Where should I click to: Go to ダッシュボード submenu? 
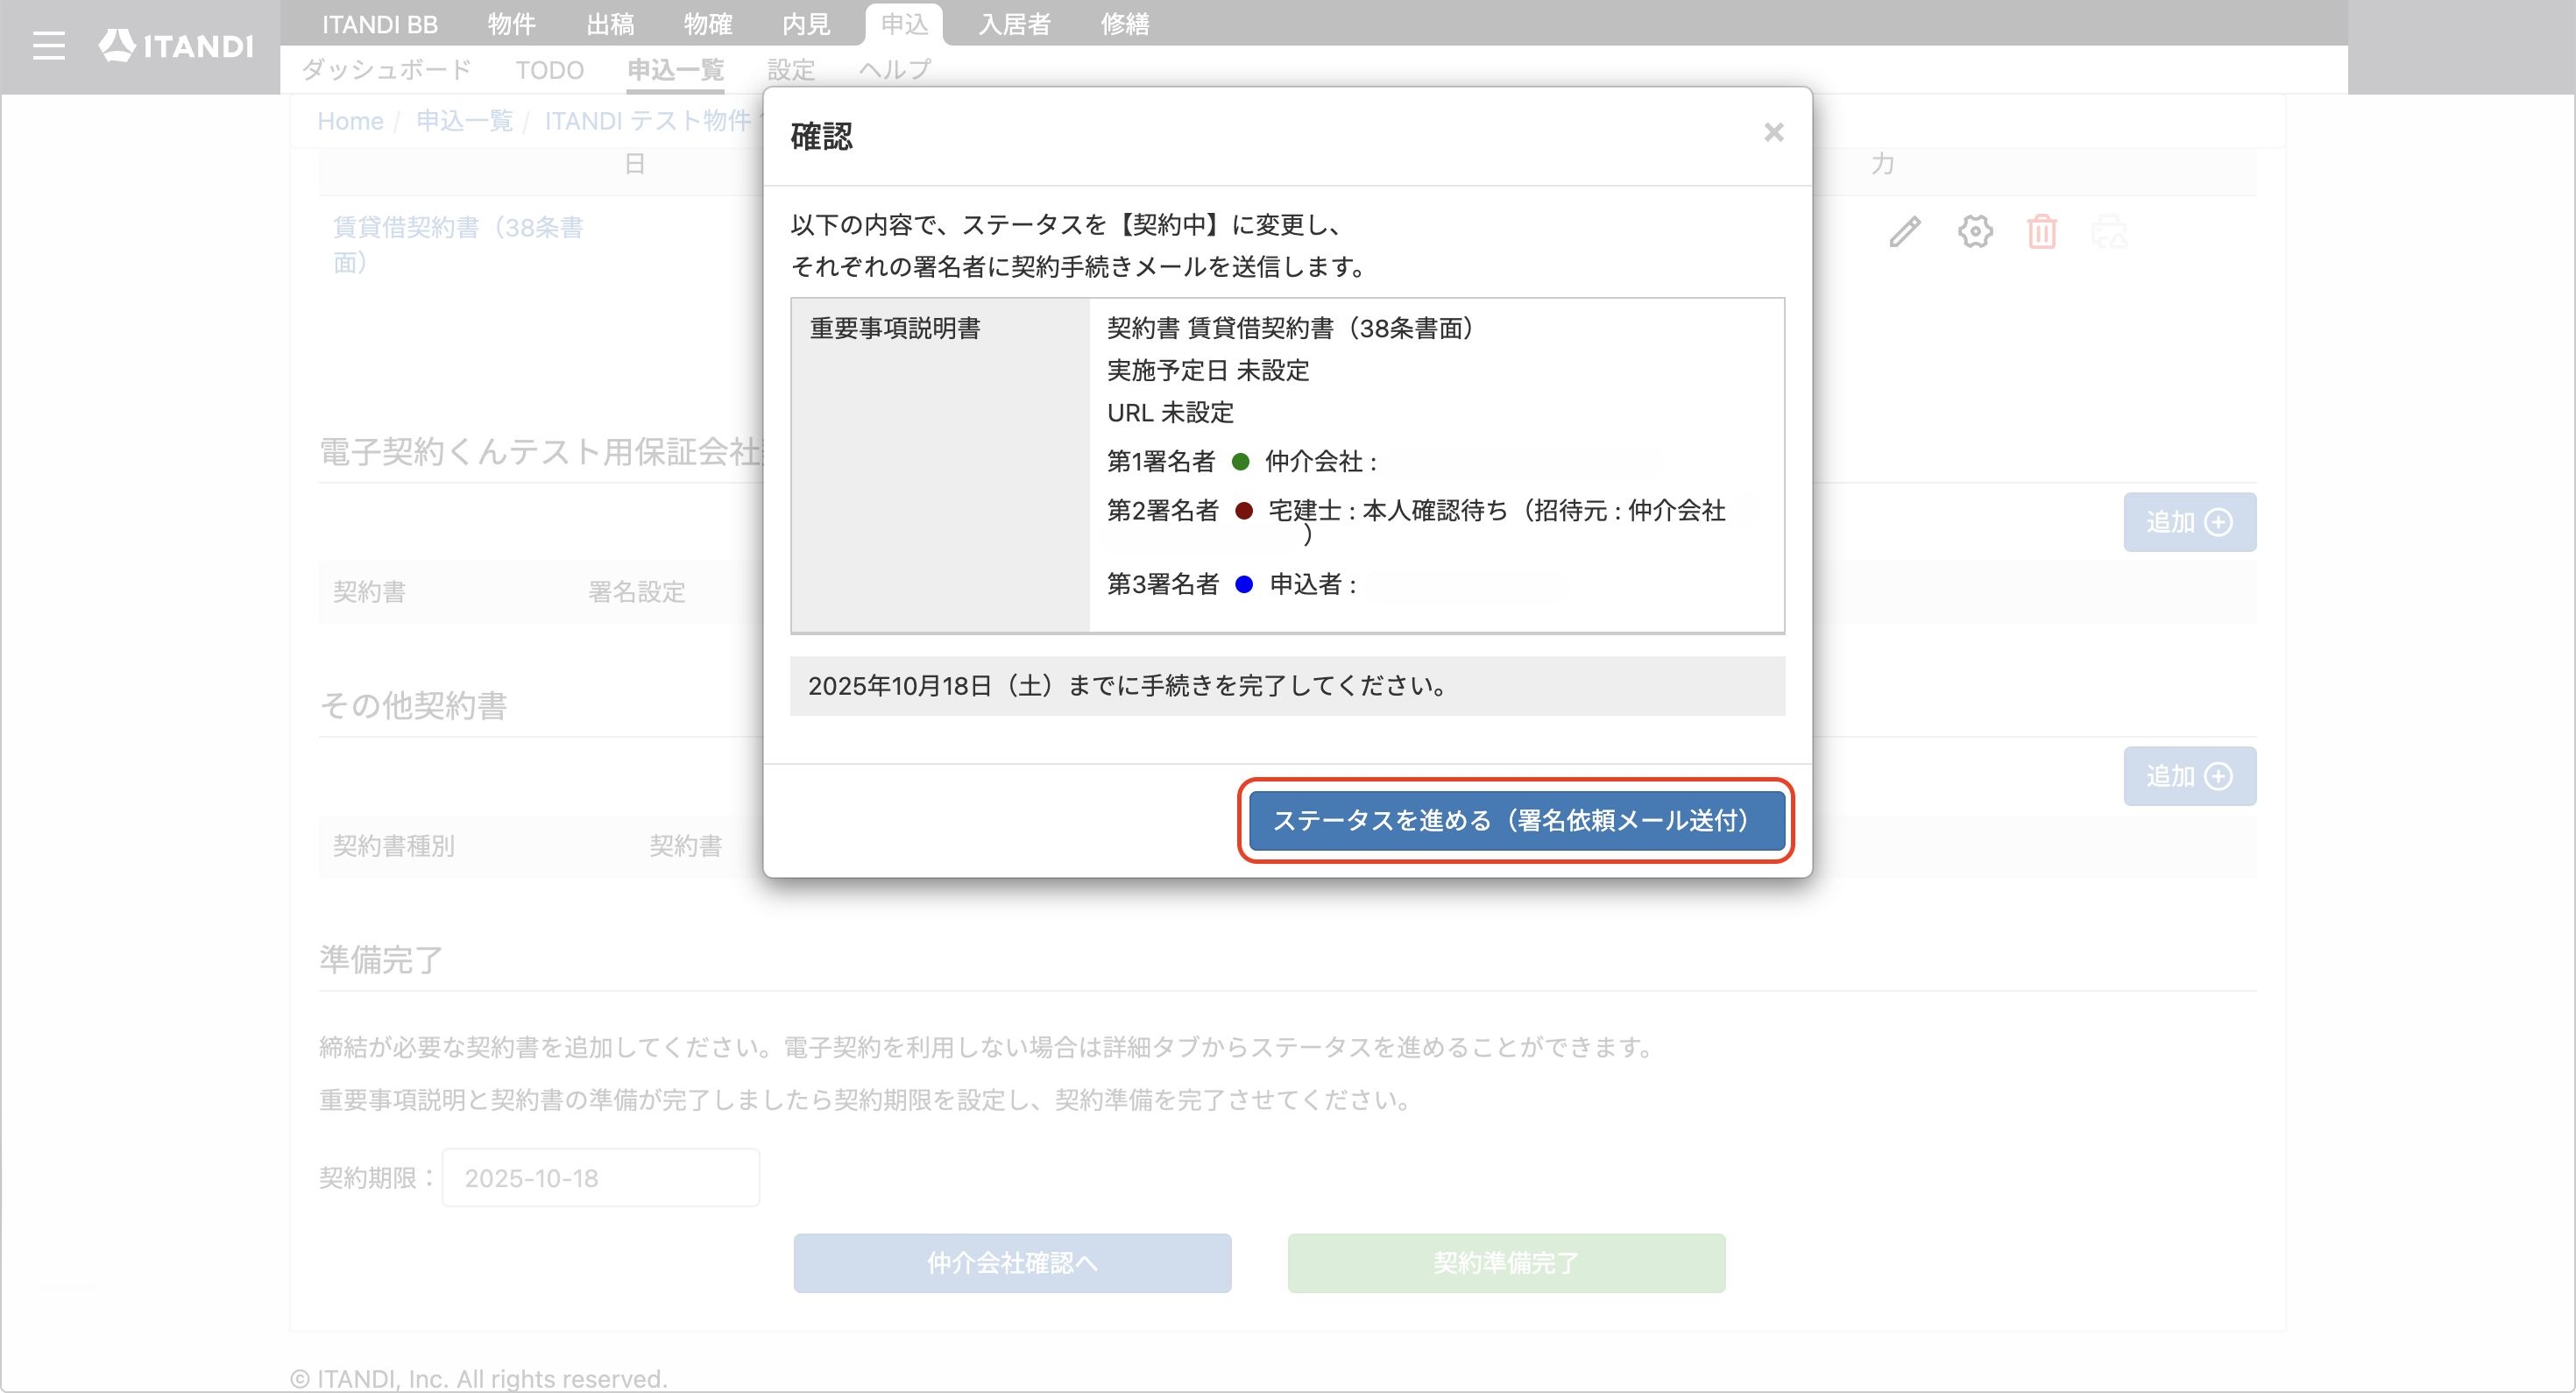coord(386,70)
